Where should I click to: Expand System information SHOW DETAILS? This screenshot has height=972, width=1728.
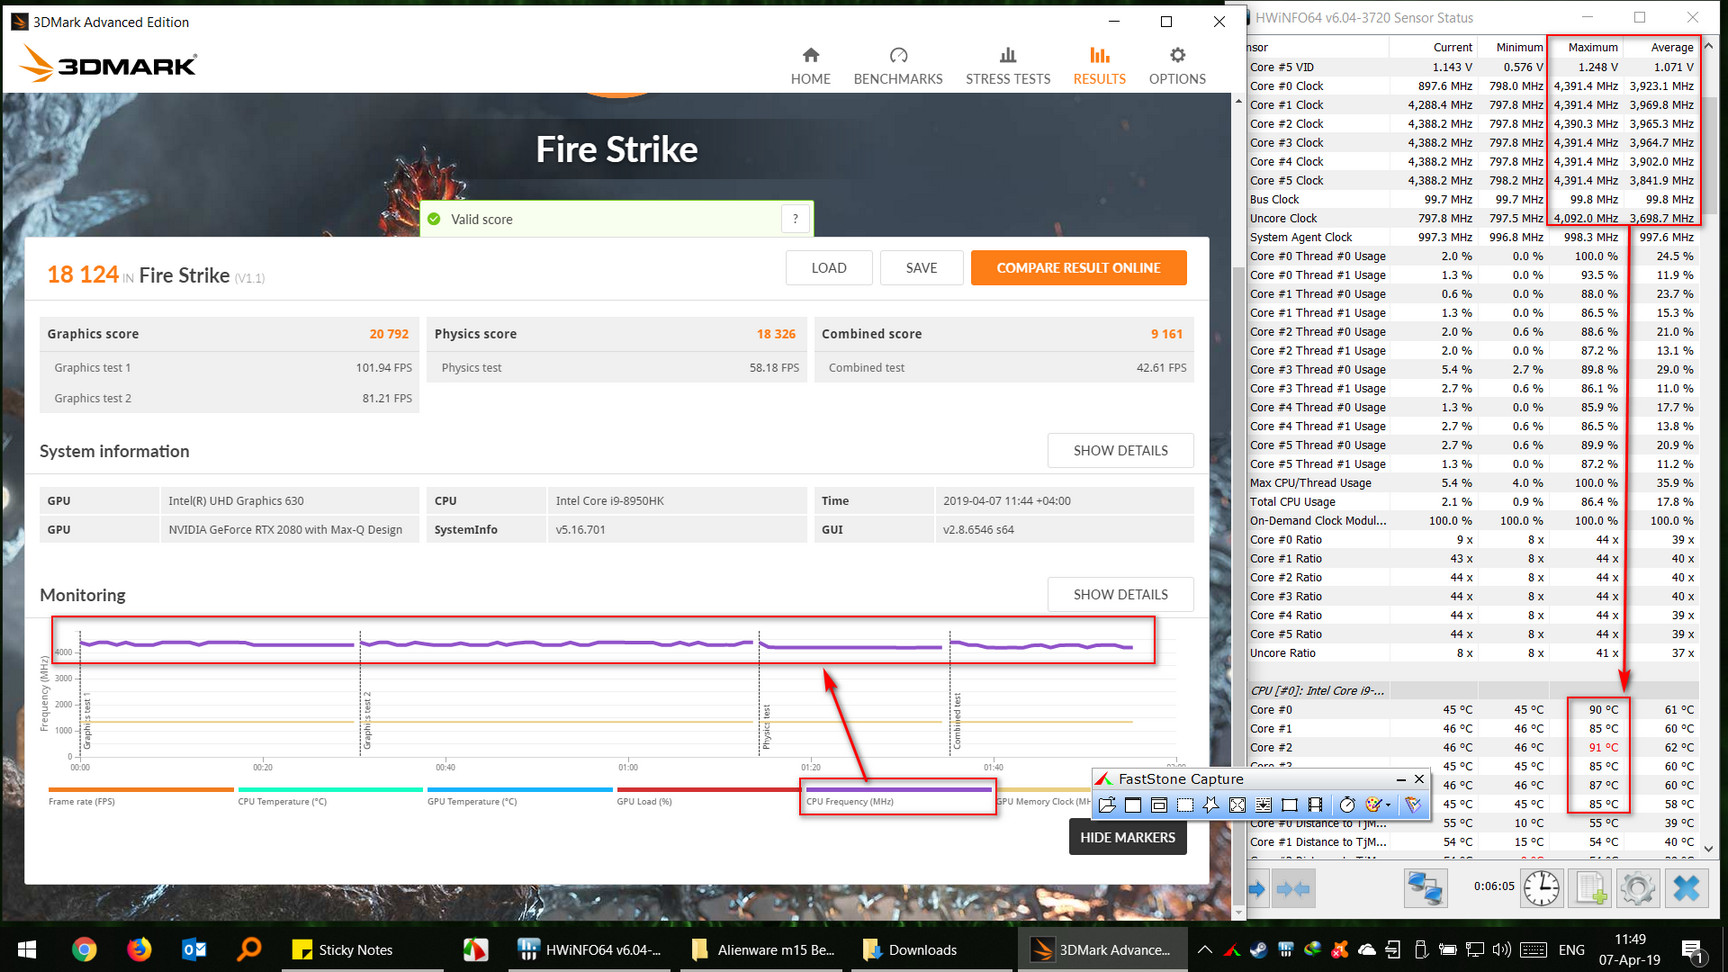click(1120, 451)
